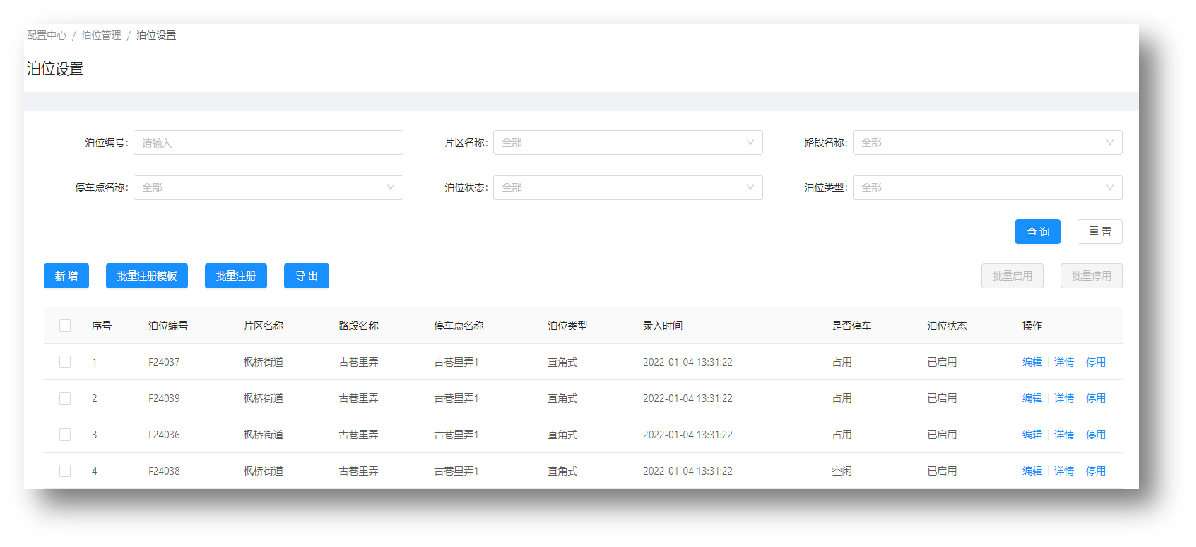Select the checkbox for row F24038
The height and width of the screenshot is (547, 1196).
click(65, 471)
